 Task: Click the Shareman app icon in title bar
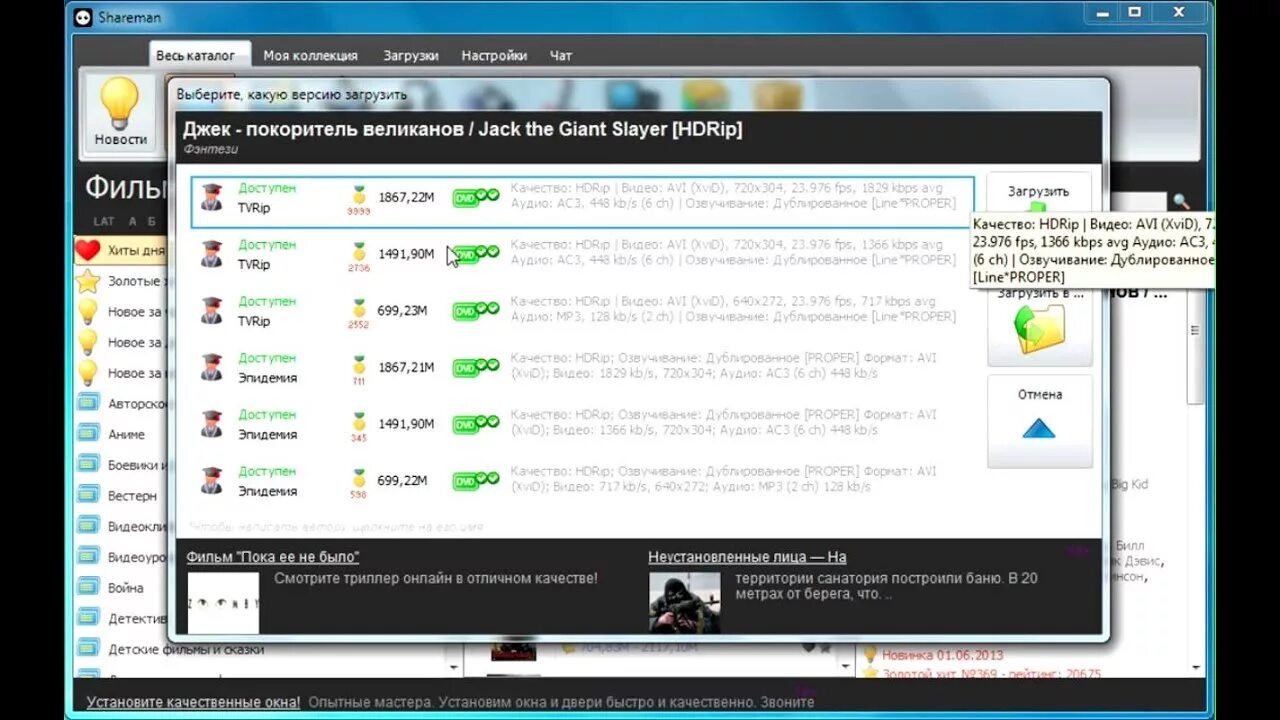[x=83, y=17]
